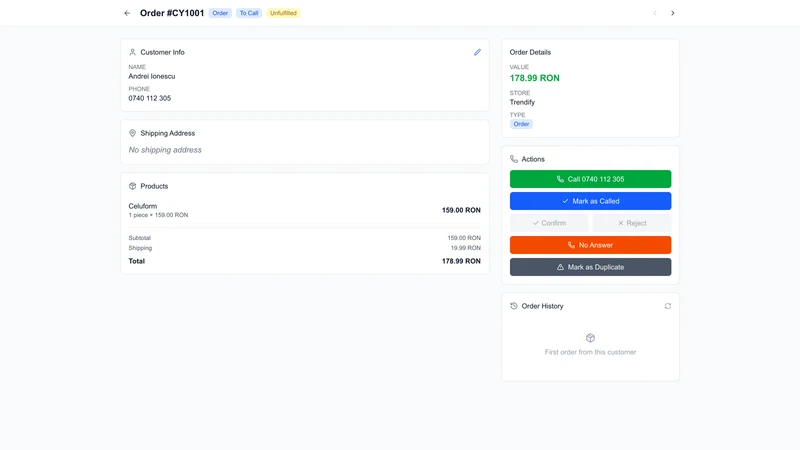Screen dimensions: 800x450
Task: Click the 1 piece × 159.00 RON line
Action: [x=158, y=215]
